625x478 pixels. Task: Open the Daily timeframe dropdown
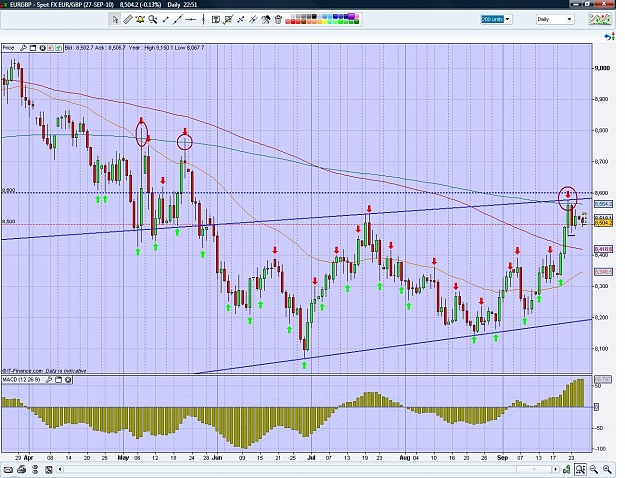pyautogui.click(x=554, y=19)
